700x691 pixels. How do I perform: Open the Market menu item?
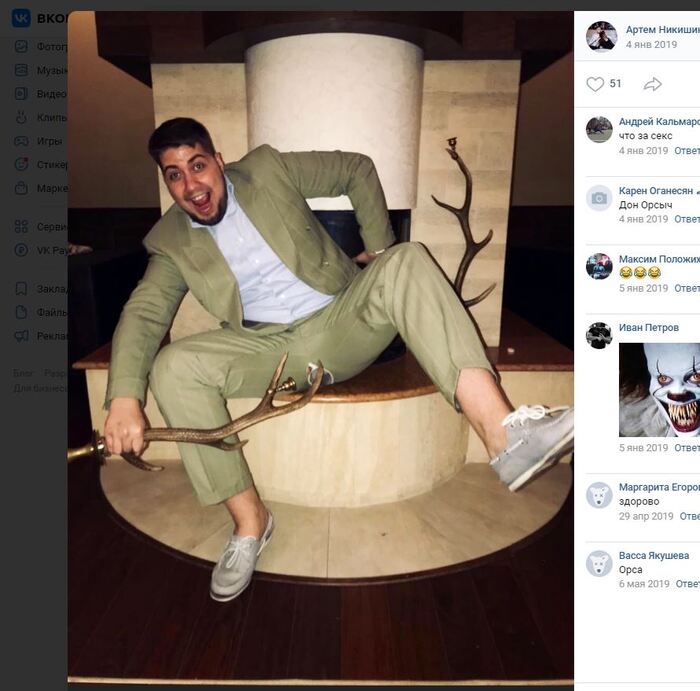[x=51, y=188]
